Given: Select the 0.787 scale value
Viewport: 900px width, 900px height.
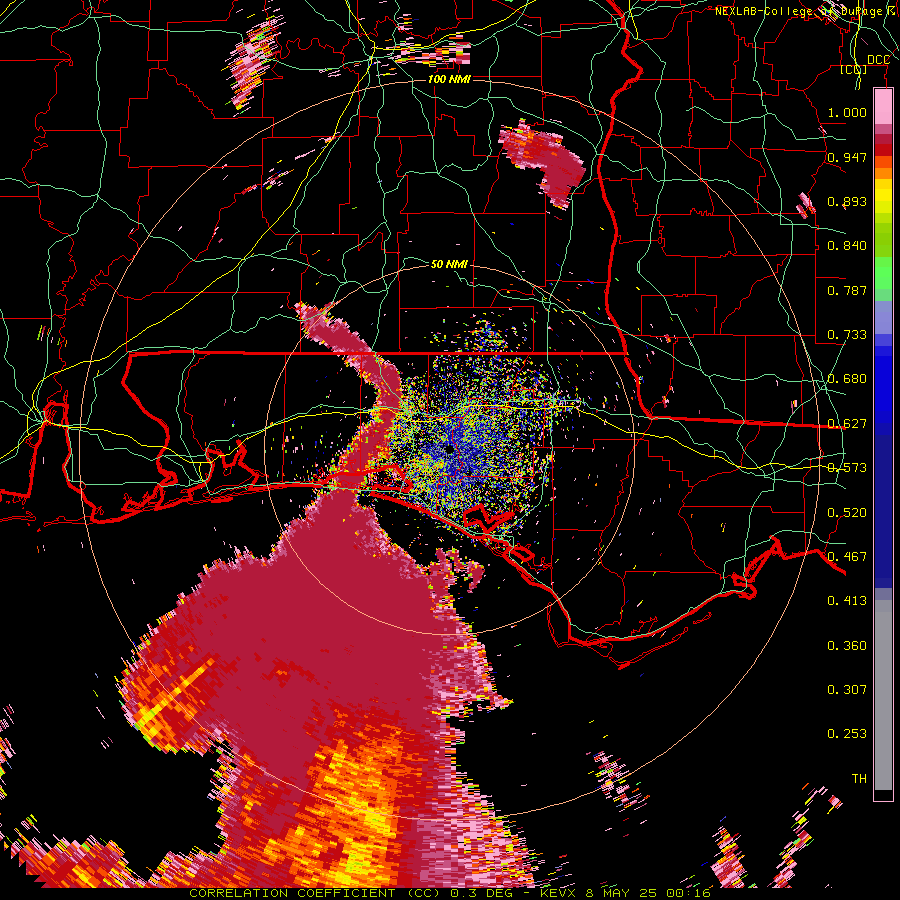Looking at the screenshot, I should 847,290.
